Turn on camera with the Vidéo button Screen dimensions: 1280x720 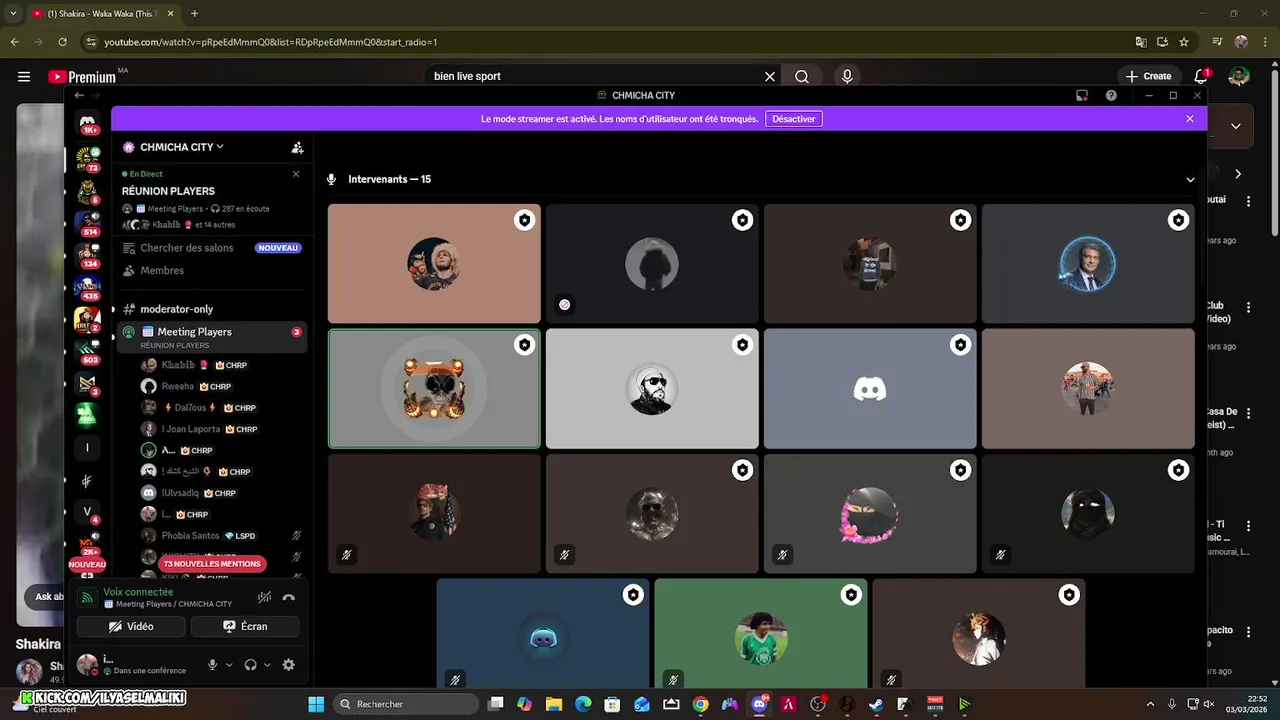click(131, 626)
